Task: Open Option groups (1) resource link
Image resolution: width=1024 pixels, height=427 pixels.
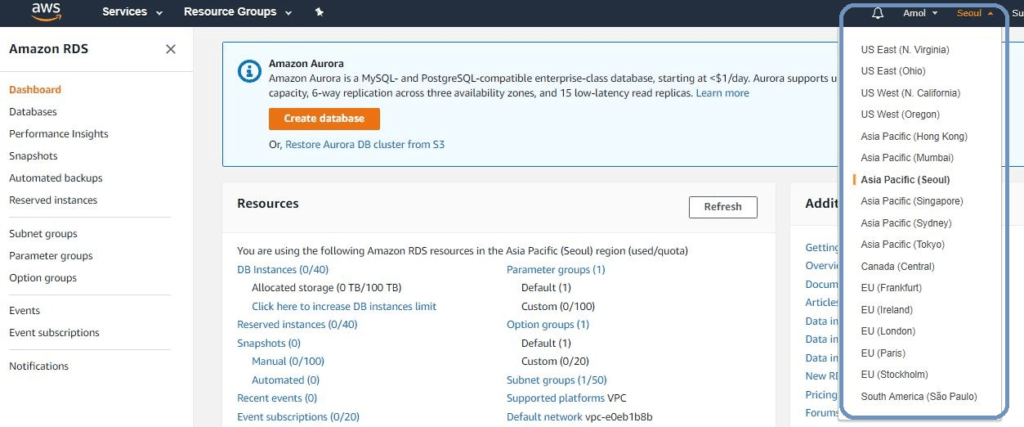Action: 548,324
